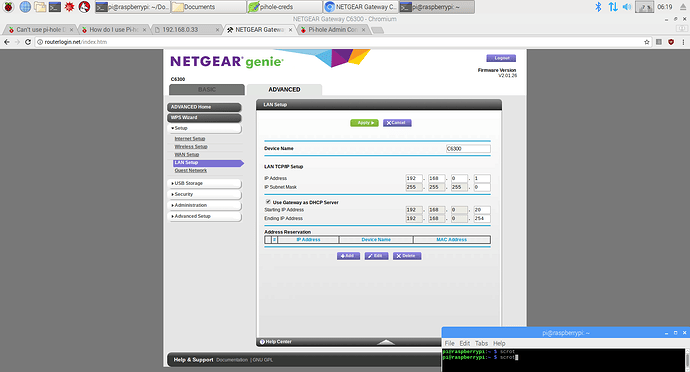The height and width of the screenshot is (372, 690).
Task: Click the Cancel button
Action: [397, 123]
